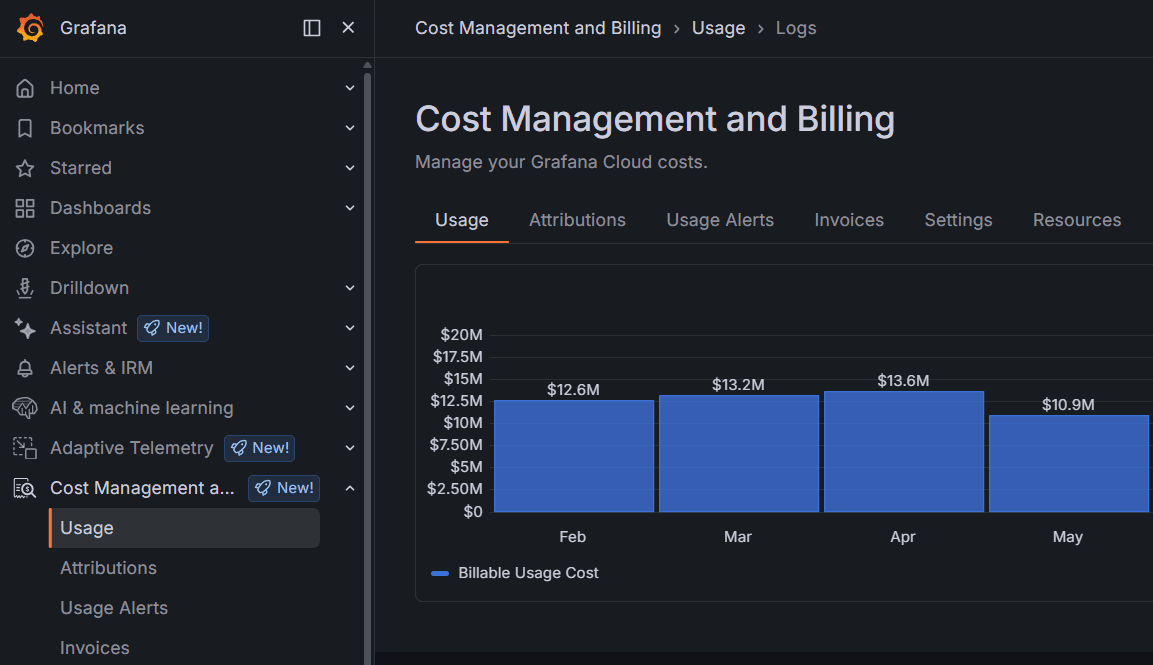This screenshot has width=1153, height=665.
Task: Open the Settings tab
Action: (x=957, y=219)
